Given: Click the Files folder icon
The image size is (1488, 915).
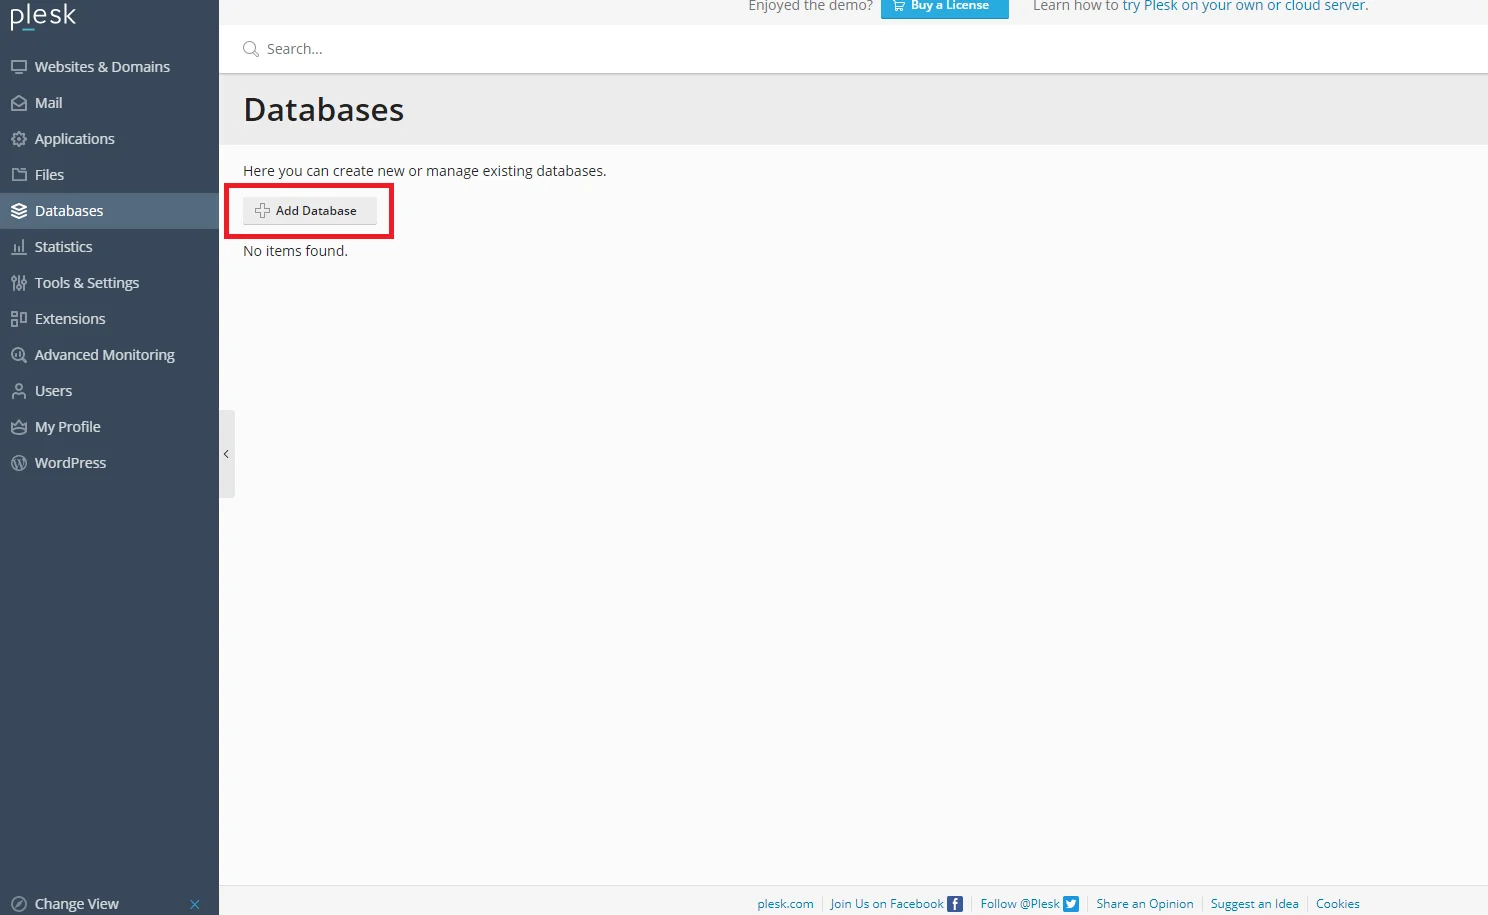Looking at the screenshot, I should pyautogui.click(x=19, y=175).
